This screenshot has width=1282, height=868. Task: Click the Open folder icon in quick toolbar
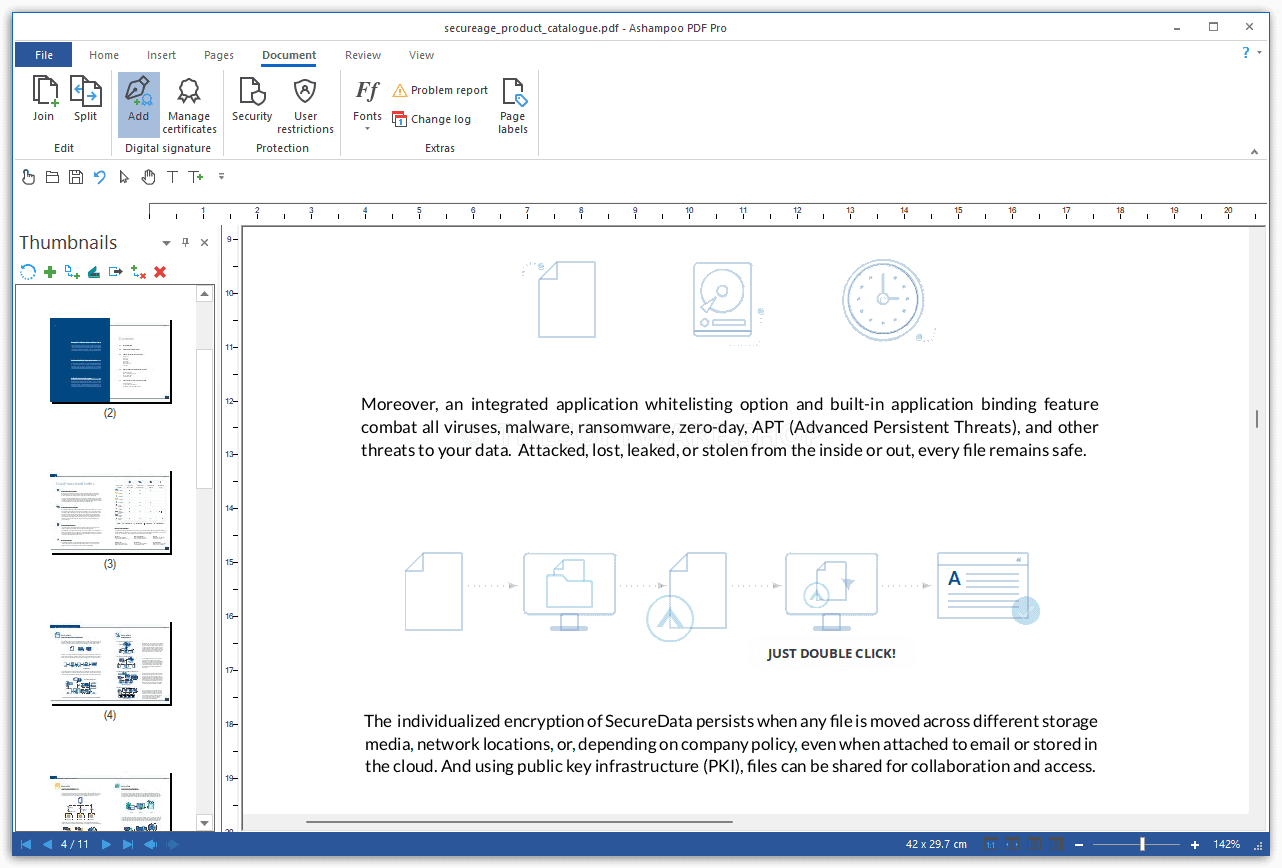tap(52, 177)
